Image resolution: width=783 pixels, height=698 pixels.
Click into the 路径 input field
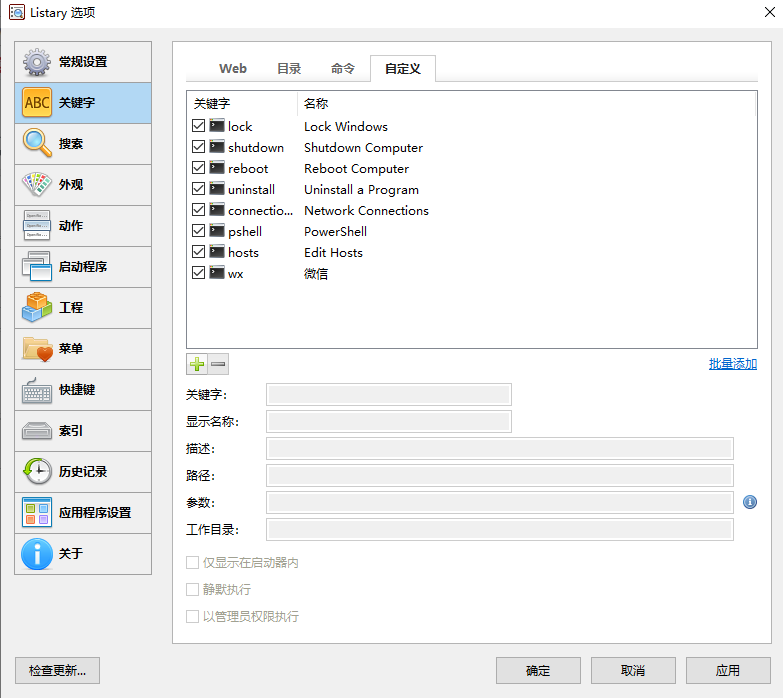tap(500, 475)
